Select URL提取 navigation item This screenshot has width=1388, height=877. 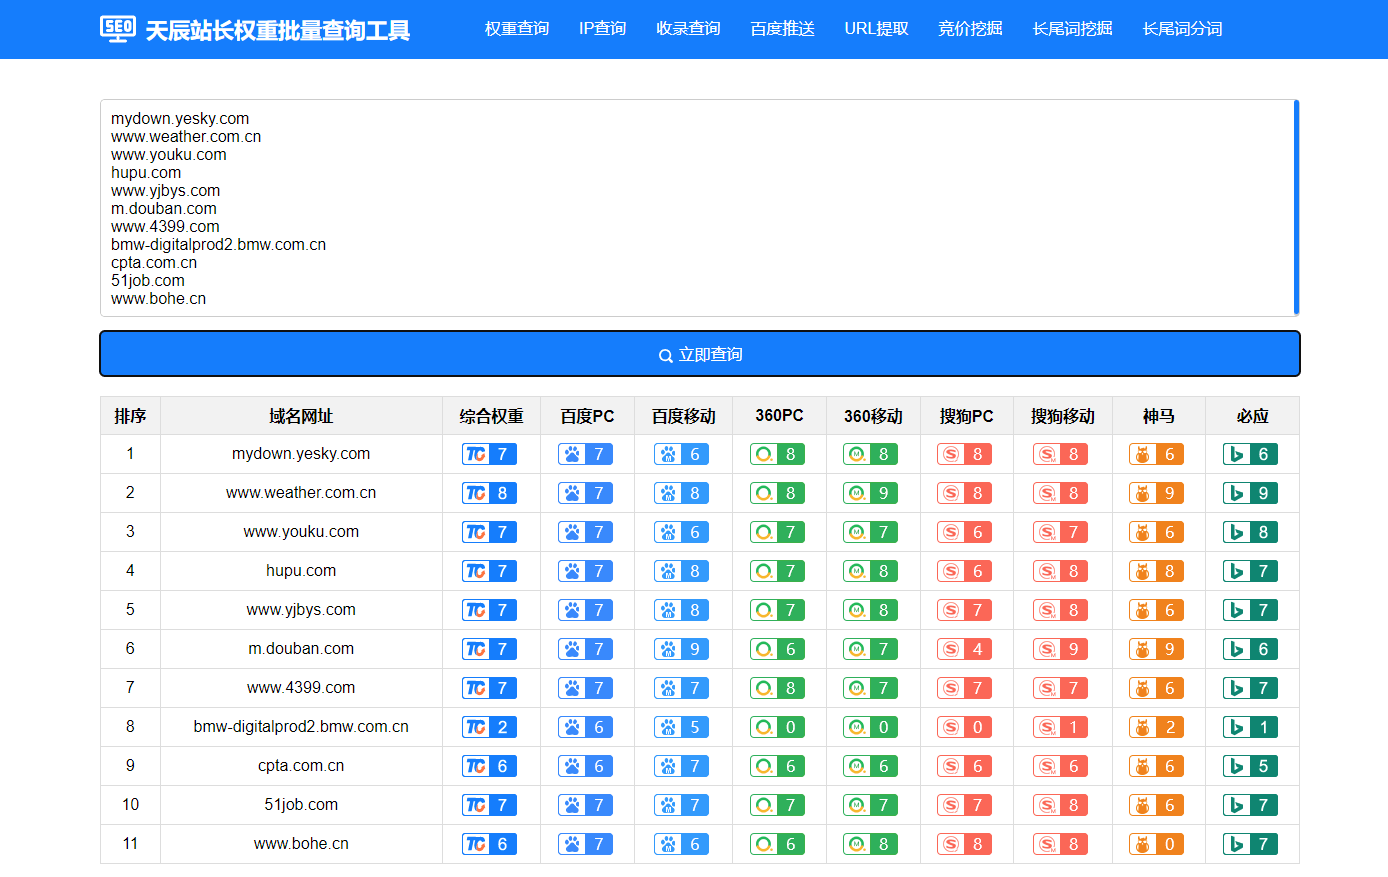(876, 29)
